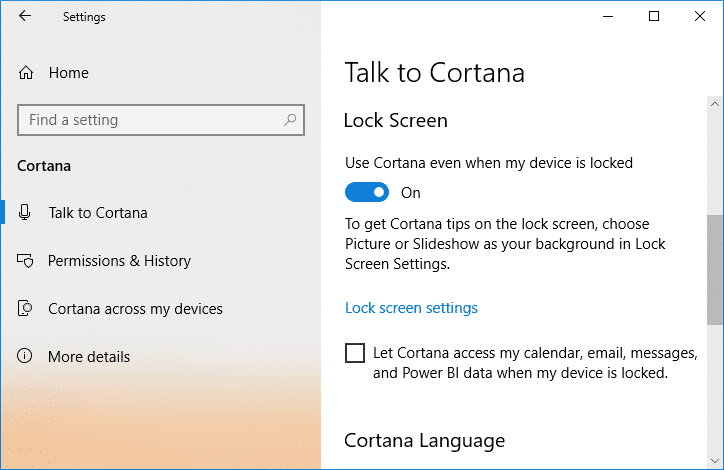Click the Home house icon
Viewport: 724px width, 470px height.
click(26, 72)
